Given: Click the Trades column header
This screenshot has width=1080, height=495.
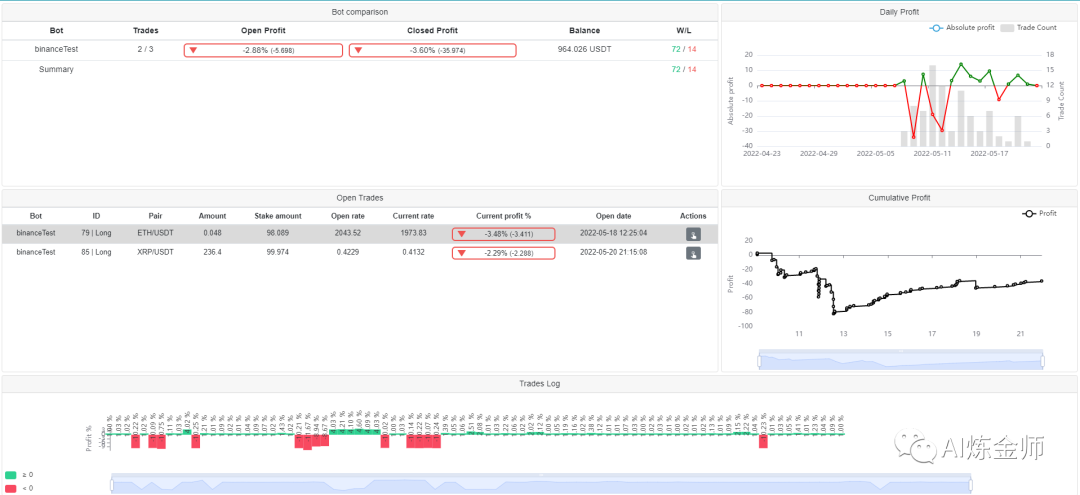Looking at the screenshot, I should pyautogui.click(x=145, y=30).
